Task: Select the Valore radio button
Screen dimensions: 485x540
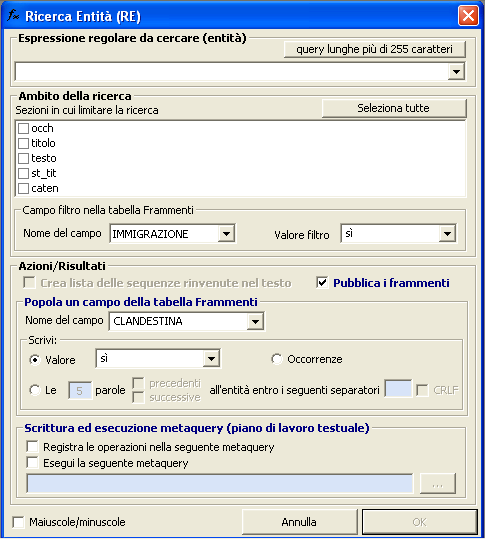Action: (35, 360)
